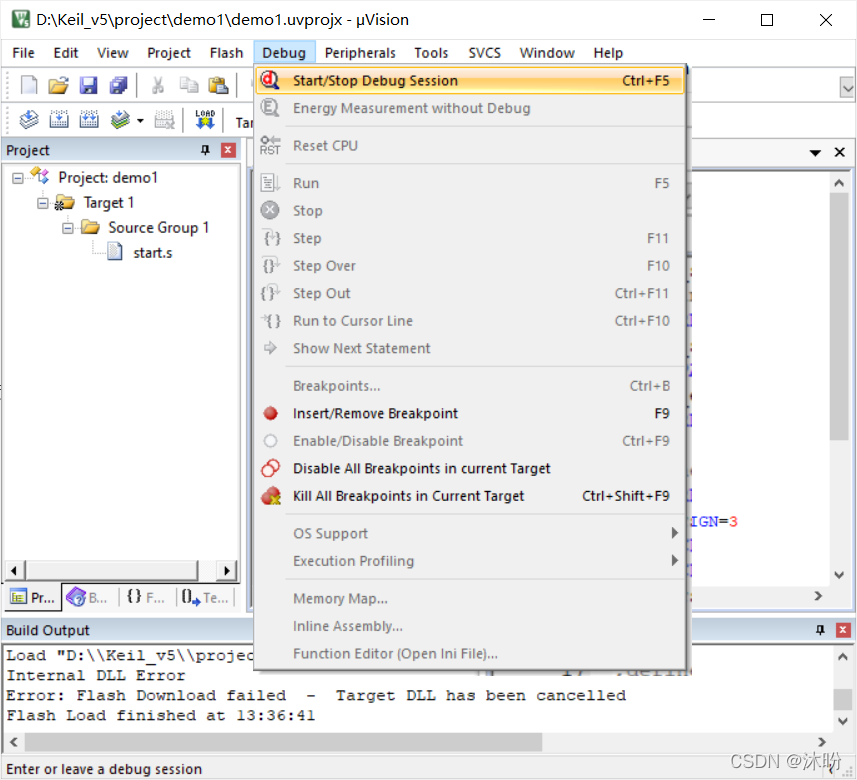
Task: Open the File menu
Action: [x=23, y=53]
